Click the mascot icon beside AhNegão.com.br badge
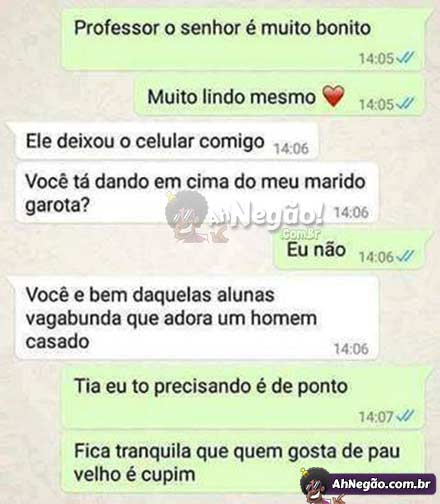Image resolution: width=440 pixels, height=504 pixels. click(x=313, y=486)
